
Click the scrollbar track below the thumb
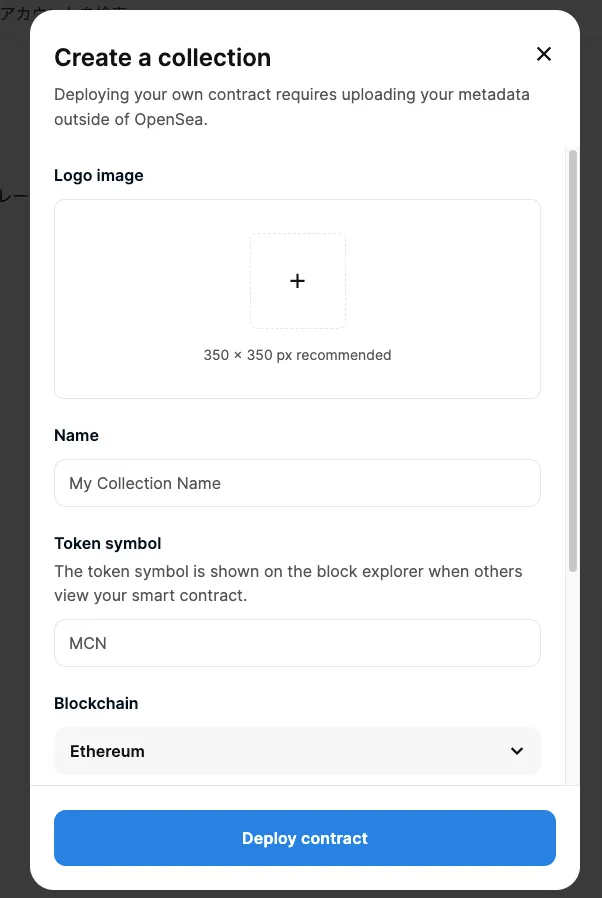click(x=573, y=680)
